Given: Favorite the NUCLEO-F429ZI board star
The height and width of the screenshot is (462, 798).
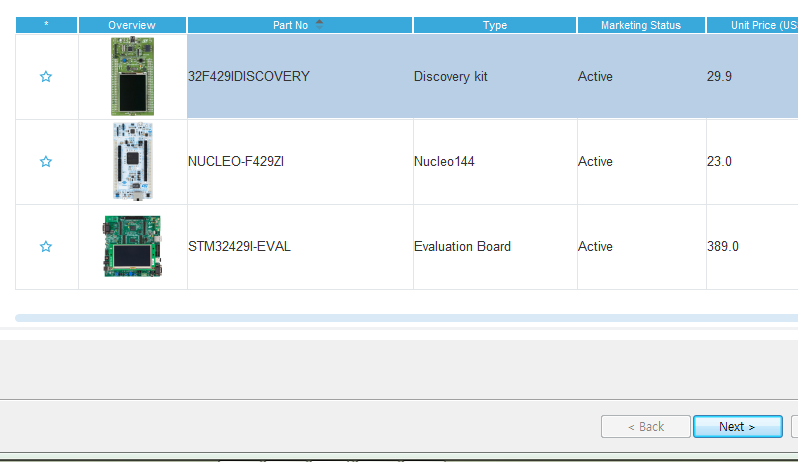Looking at the screenshot, I should click(x=46, y=161).
